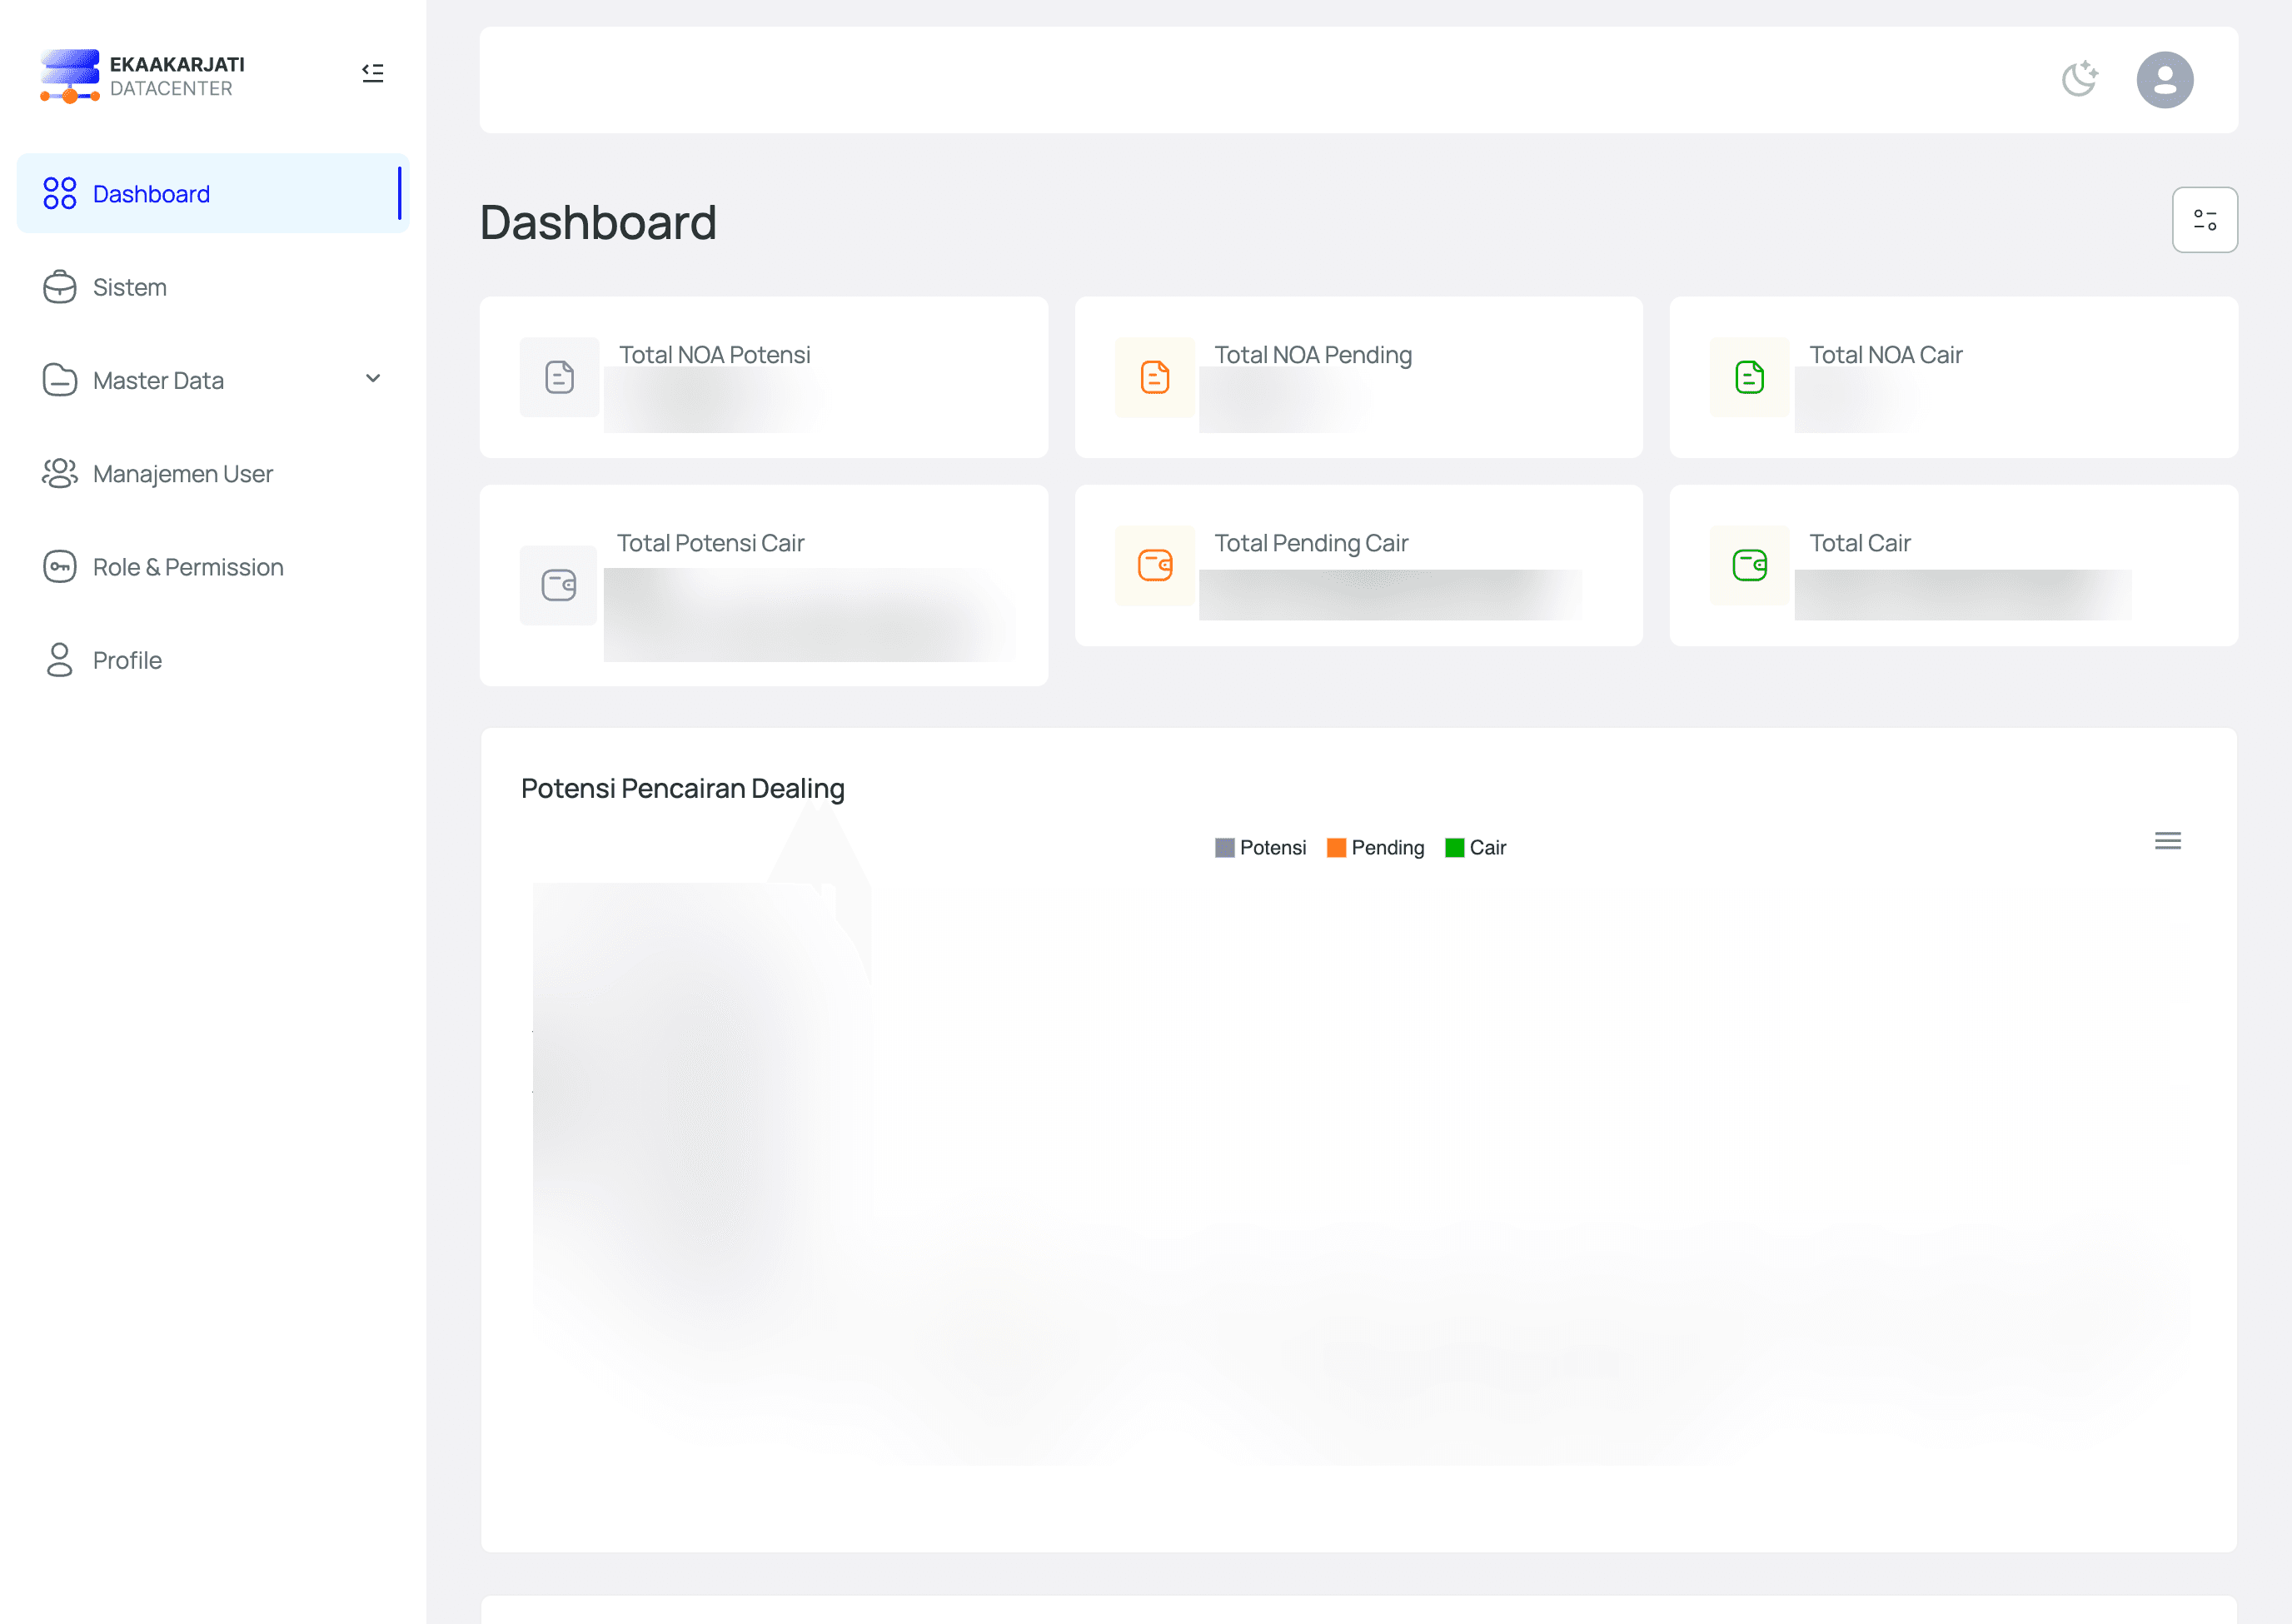This screenshot has height=1624, width=2292.
Task: Click the Dashboard page heading
Action: coord(598,222)
